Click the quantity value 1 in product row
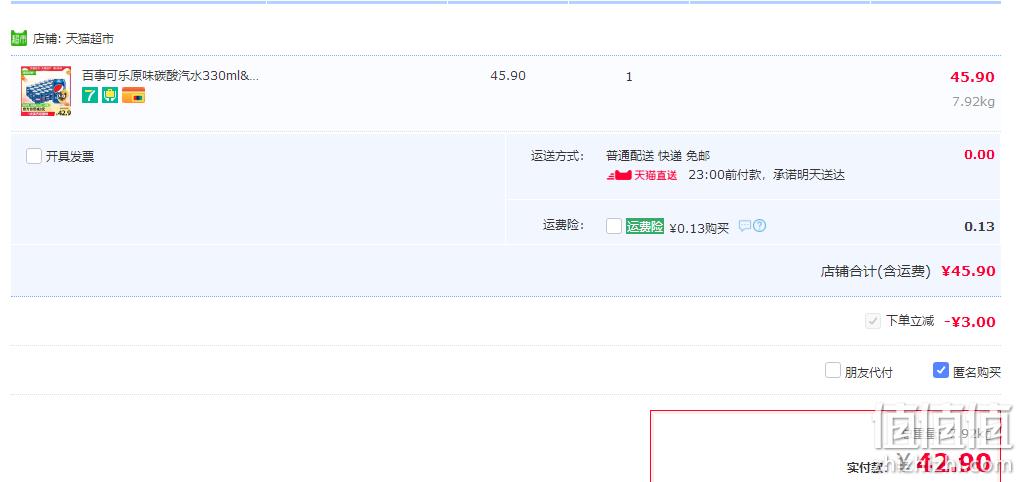Image resolution: width=1022 pixels, height=482 pixels. 629,77
